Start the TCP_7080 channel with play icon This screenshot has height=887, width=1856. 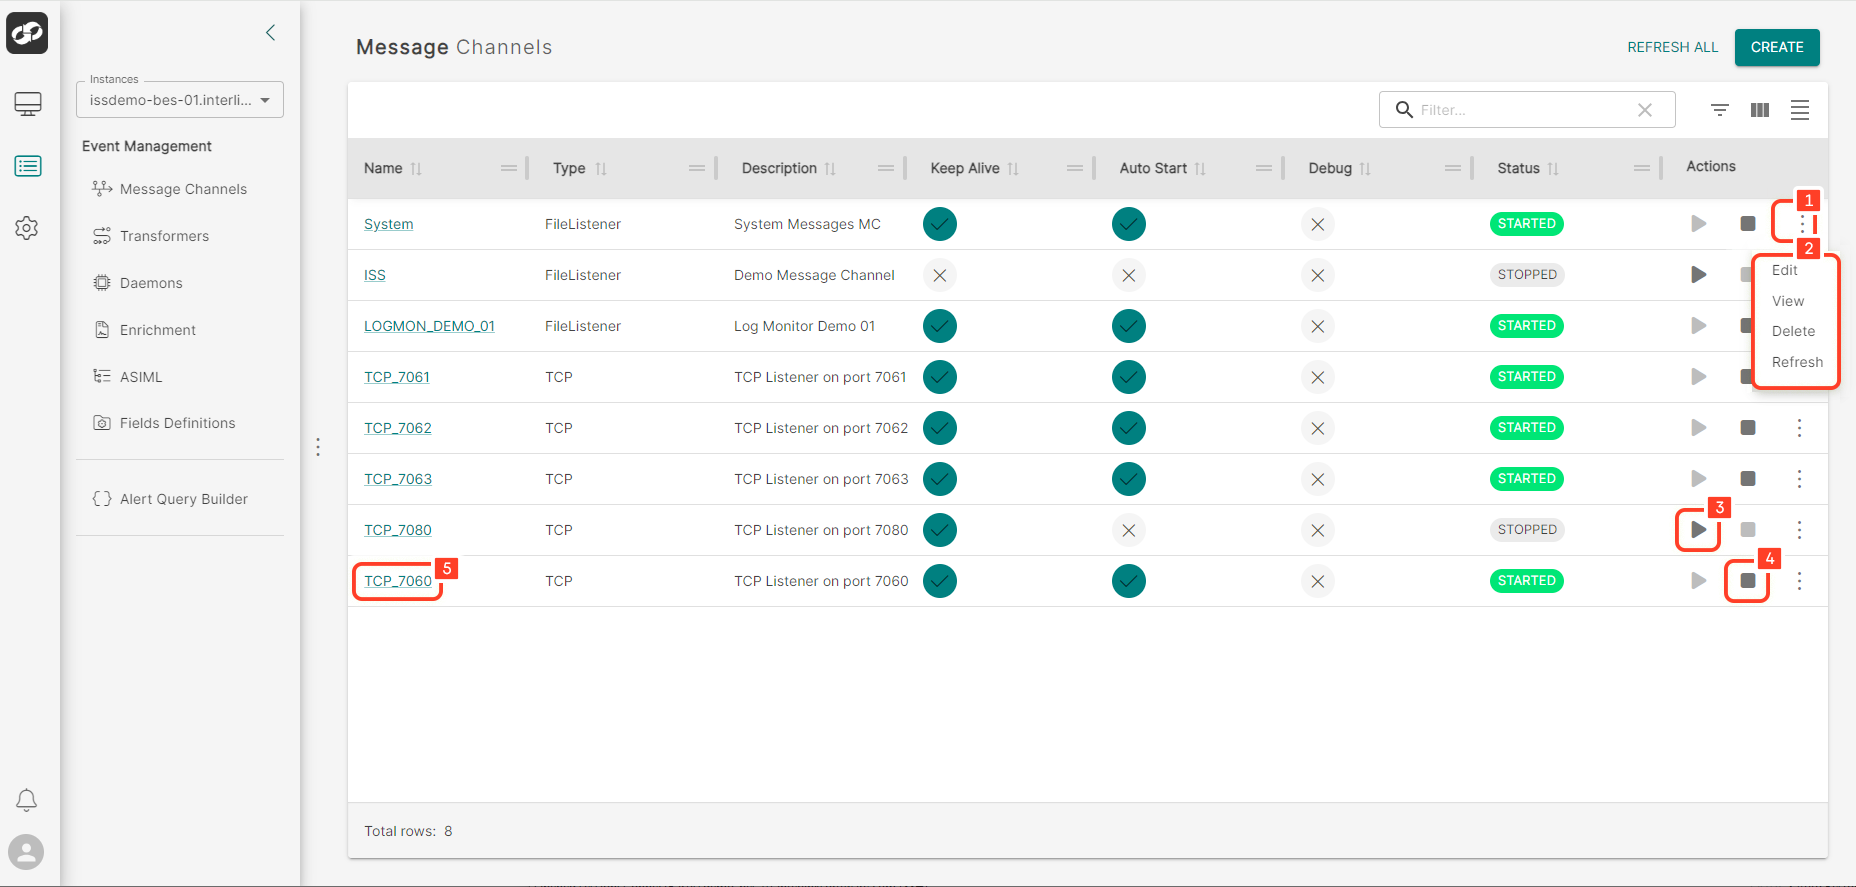[1699, 529]
